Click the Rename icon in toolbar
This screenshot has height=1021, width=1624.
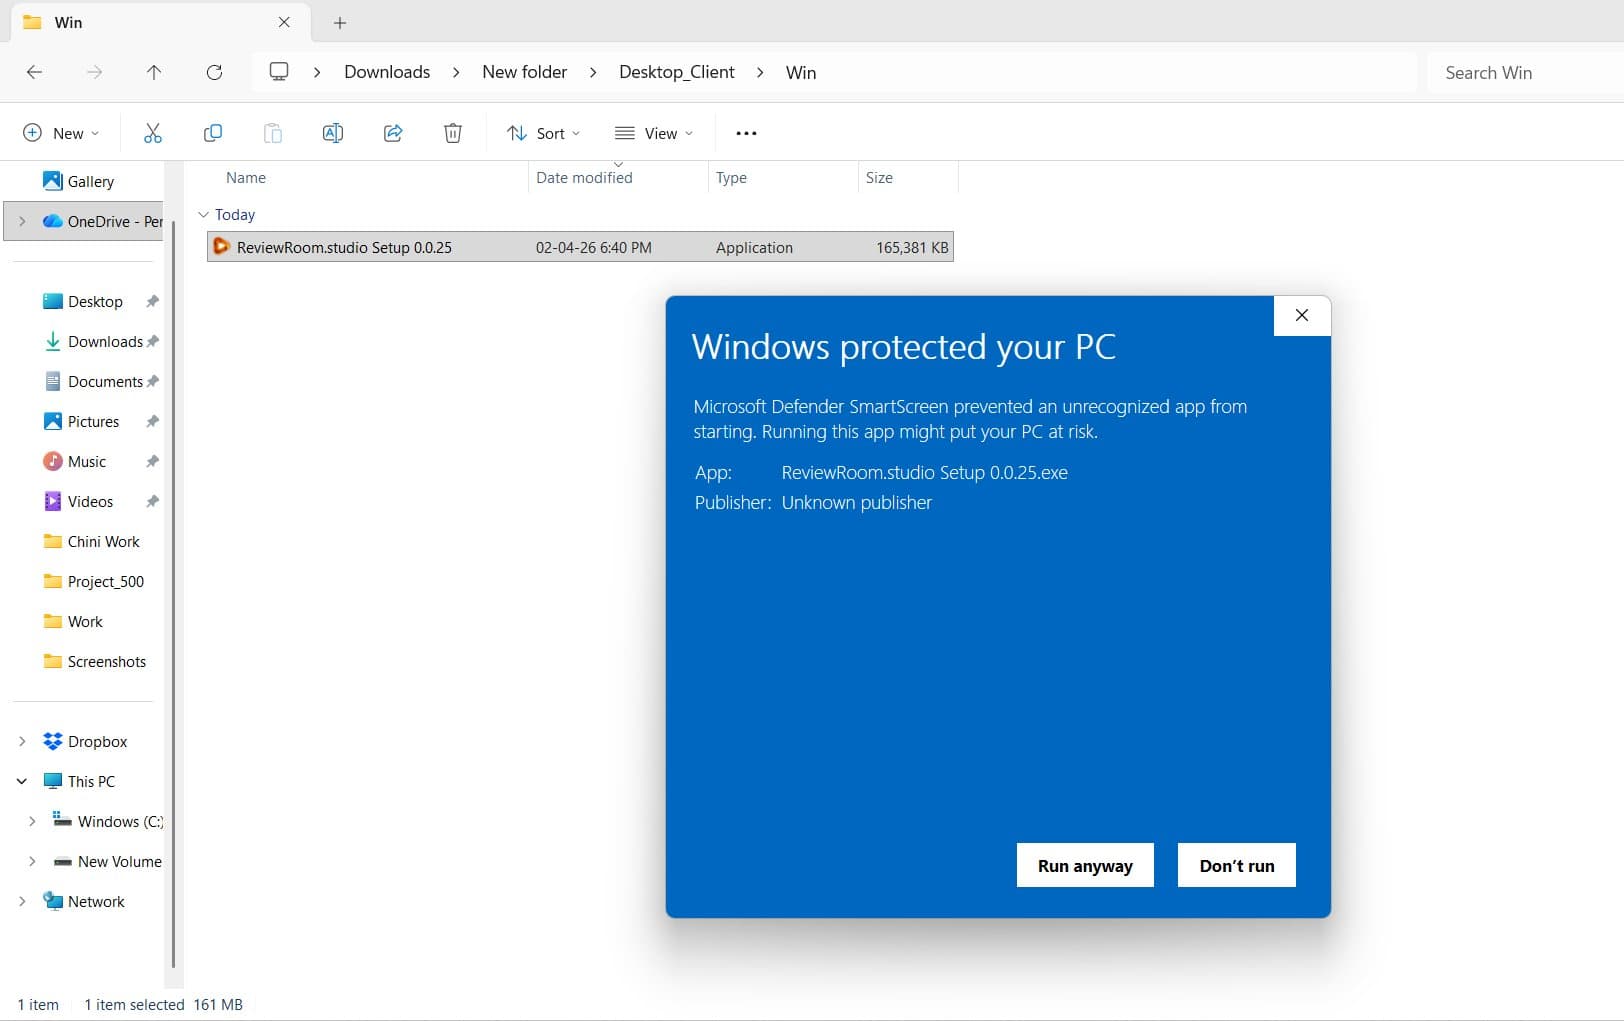(333, 133)
